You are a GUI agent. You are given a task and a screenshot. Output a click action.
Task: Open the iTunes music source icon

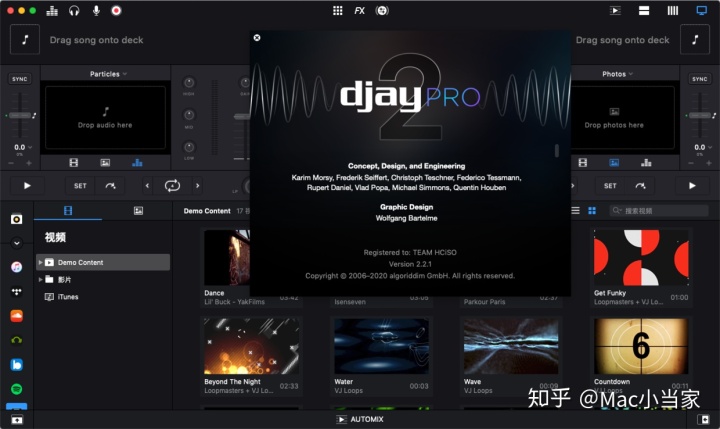pyautogui.click(x=17, y=267)
